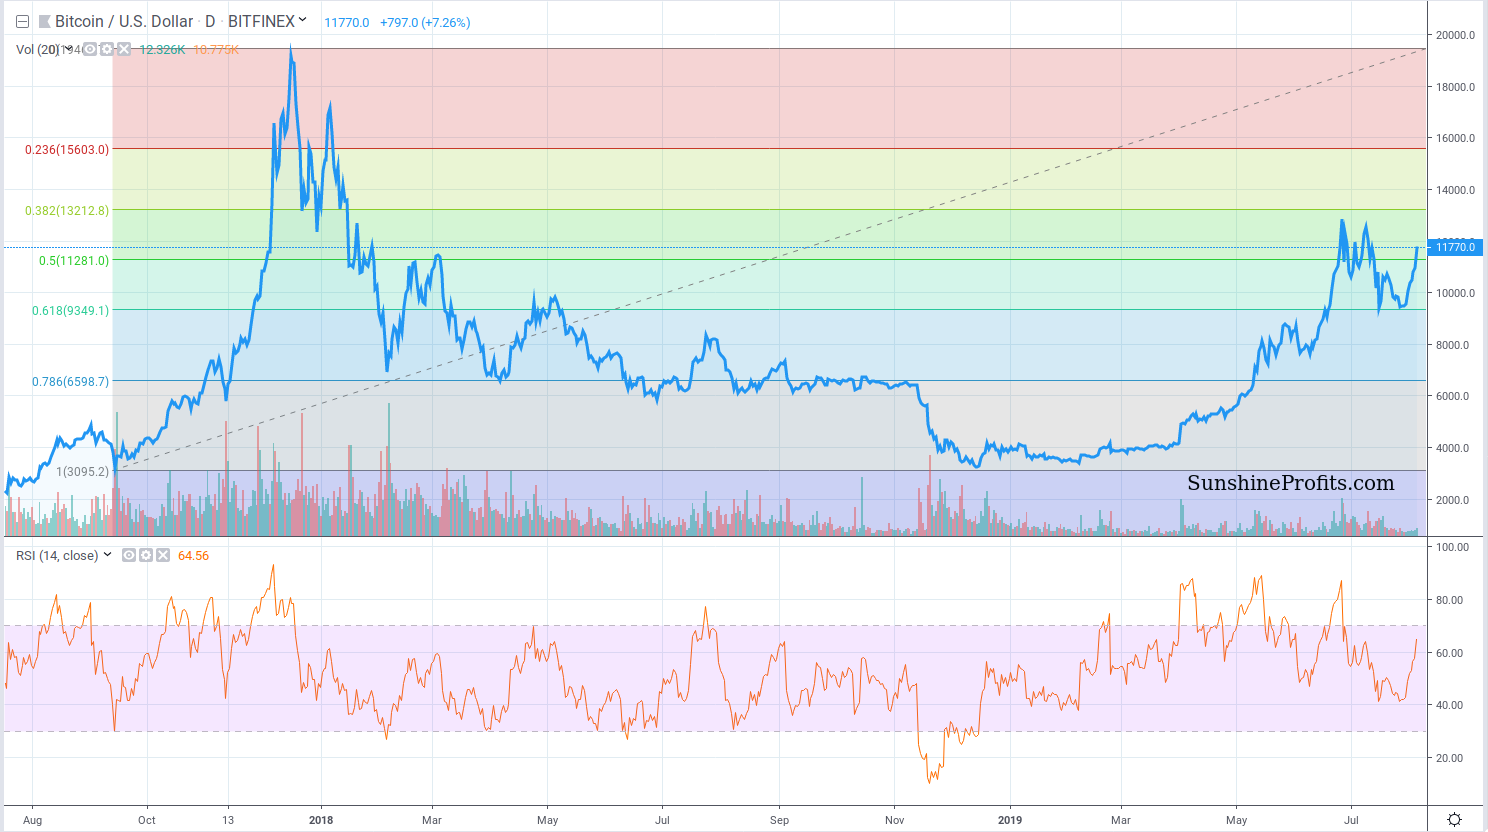Image resolution: width=1488 pixels, height=832 pixels.
Task: Click the last price 11770.0 in the header
Action: (x=346, y=22)
